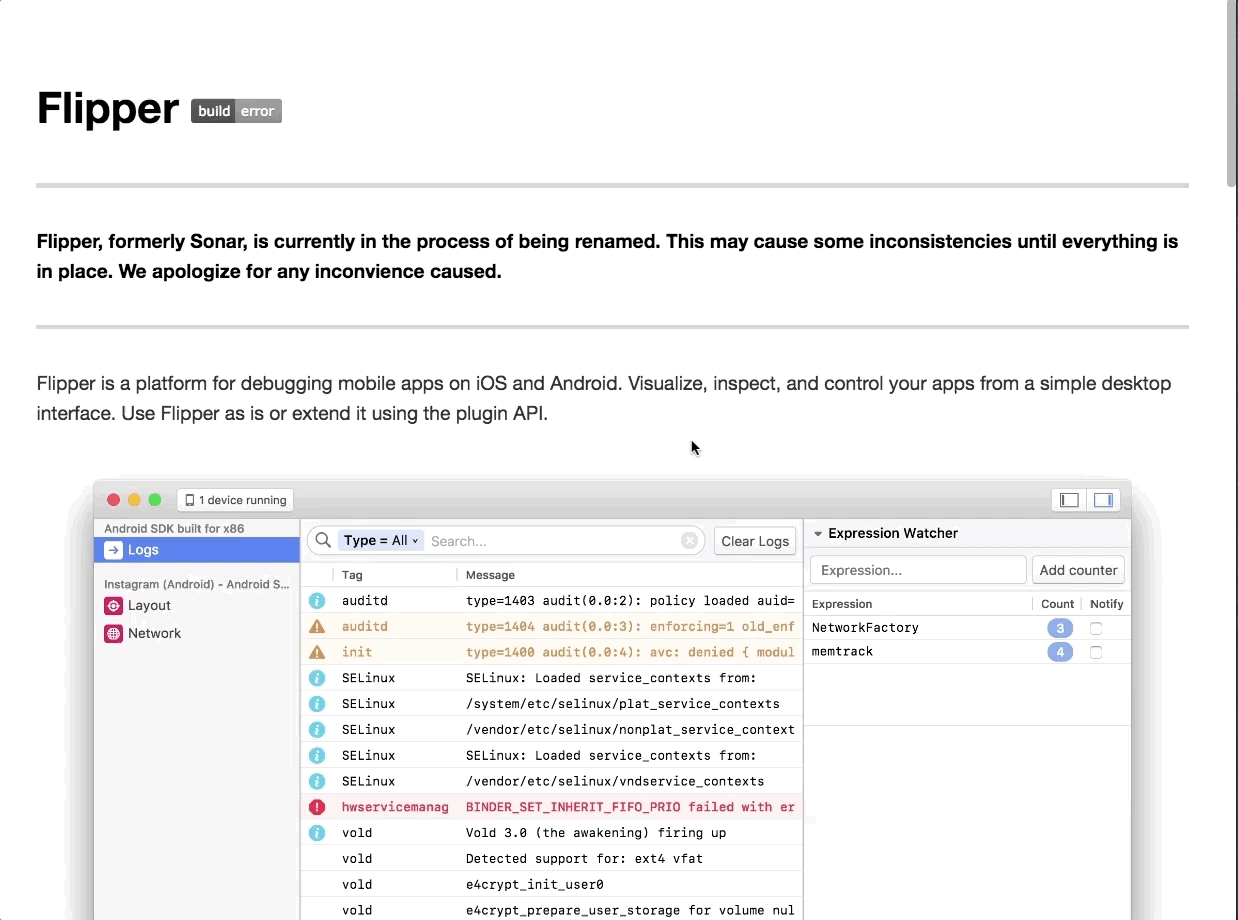Click the 1 device running button

click(x=236, y=500)
